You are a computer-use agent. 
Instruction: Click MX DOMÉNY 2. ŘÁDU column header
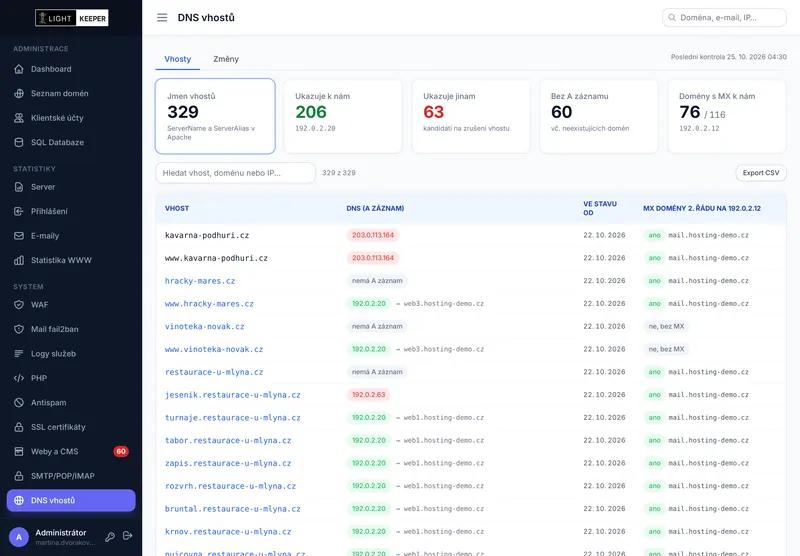pos(702,208)
